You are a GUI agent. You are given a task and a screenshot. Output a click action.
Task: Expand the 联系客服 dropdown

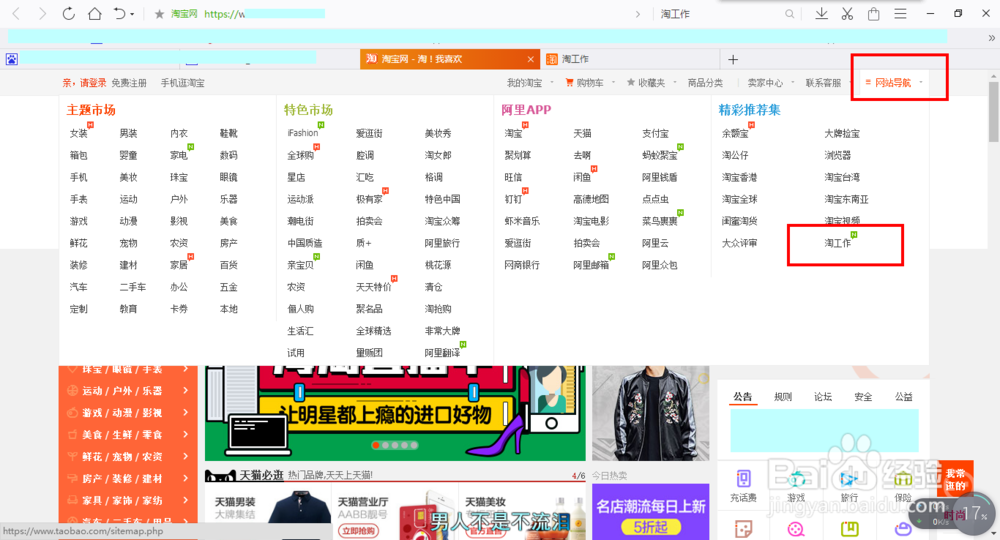pos(851,82)
